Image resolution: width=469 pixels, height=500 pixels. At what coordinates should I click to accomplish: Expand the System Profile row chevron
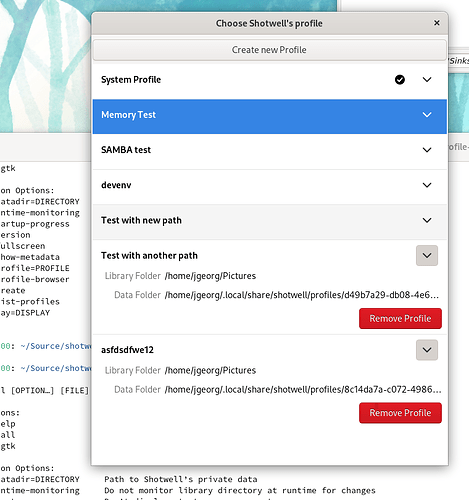[427, 80]
